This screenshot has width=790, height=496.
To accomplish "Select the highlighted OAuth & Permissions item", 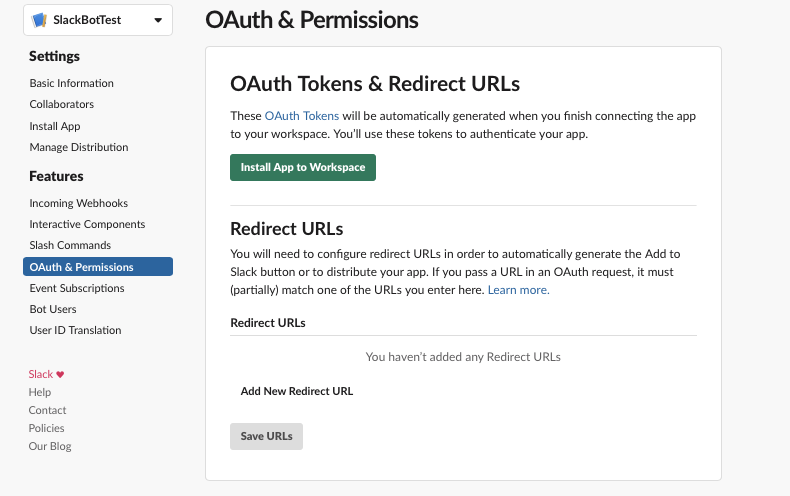I will [x=98, y=267].
